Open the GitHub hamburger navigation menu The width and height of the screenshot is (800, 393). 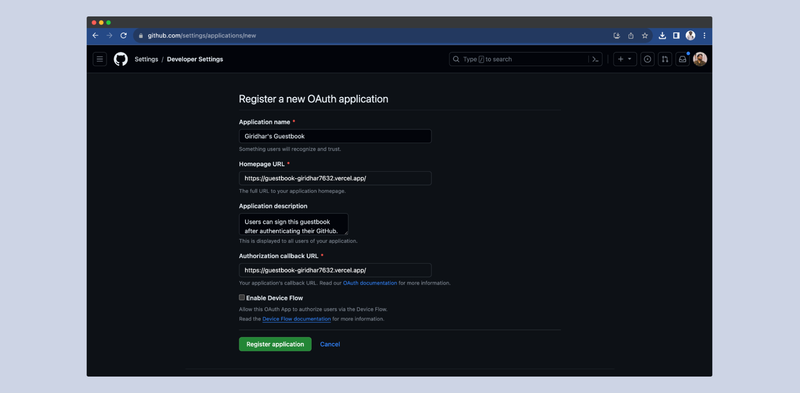(100, 59)
